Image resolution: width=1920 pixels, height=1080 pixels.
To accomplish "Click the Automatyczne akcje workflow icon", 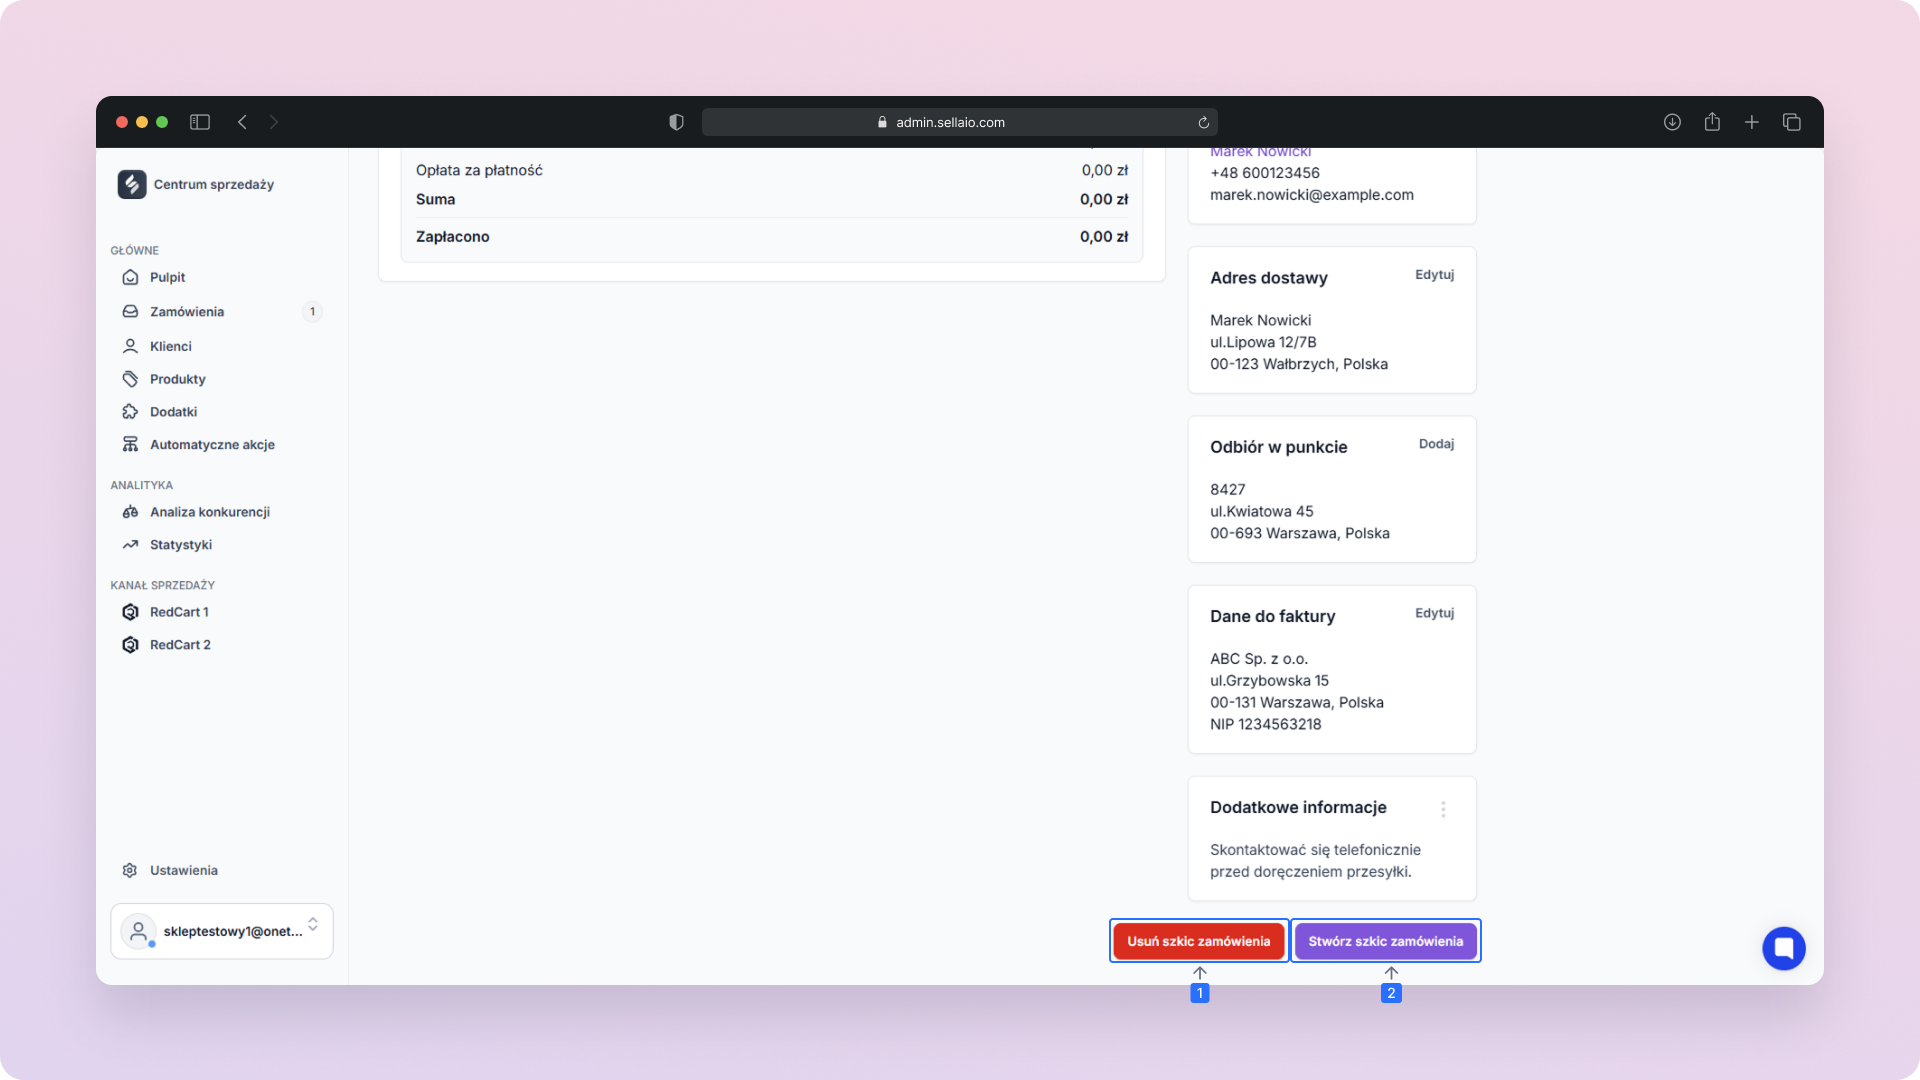I will coord(130,444).
